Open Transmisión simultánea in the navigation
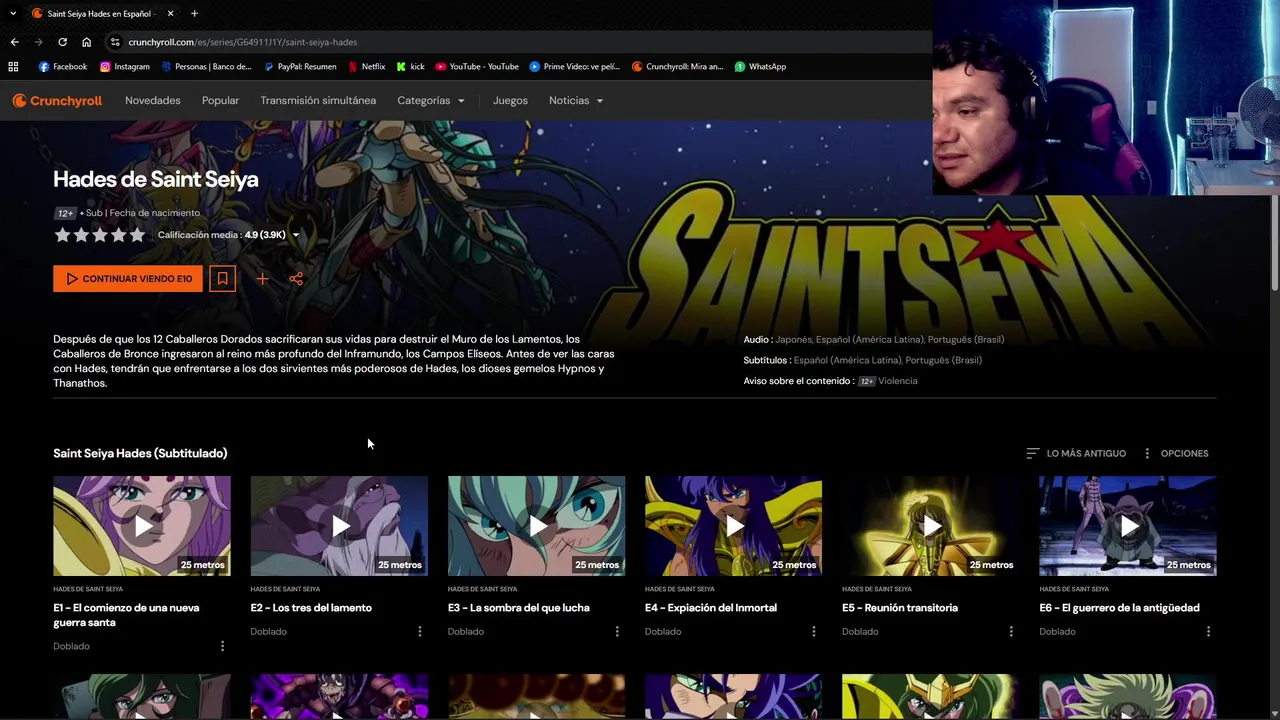 (318, 100)
